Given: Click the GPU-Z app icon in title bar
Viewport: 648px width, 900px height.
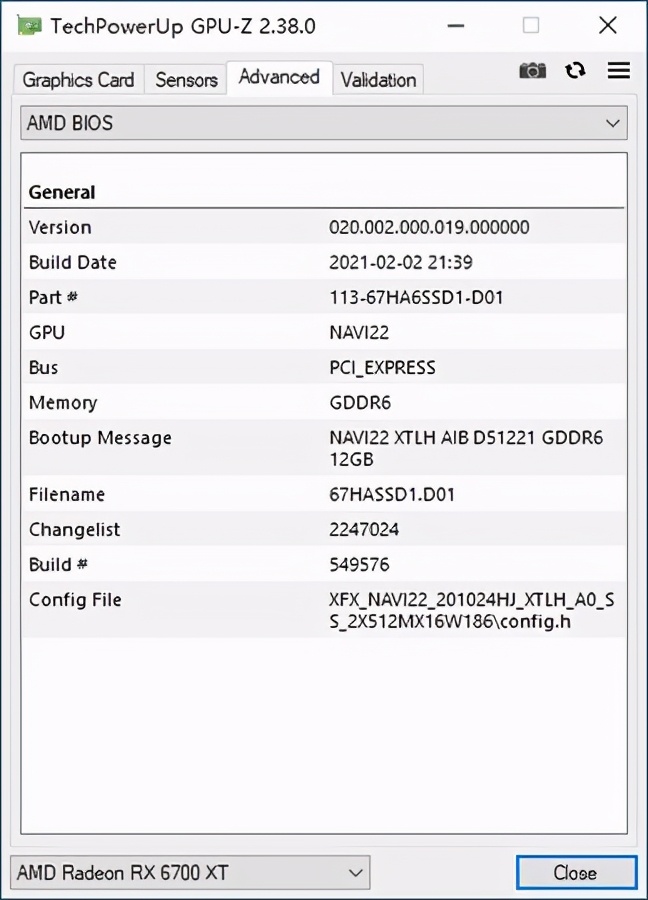Looking at the screenshot, I should coord(29,25).
